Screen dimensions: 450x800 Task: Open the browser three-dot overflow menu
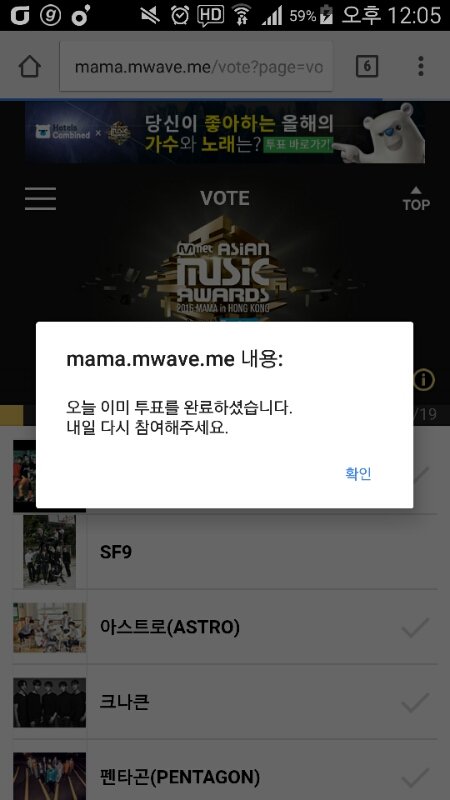420,66
